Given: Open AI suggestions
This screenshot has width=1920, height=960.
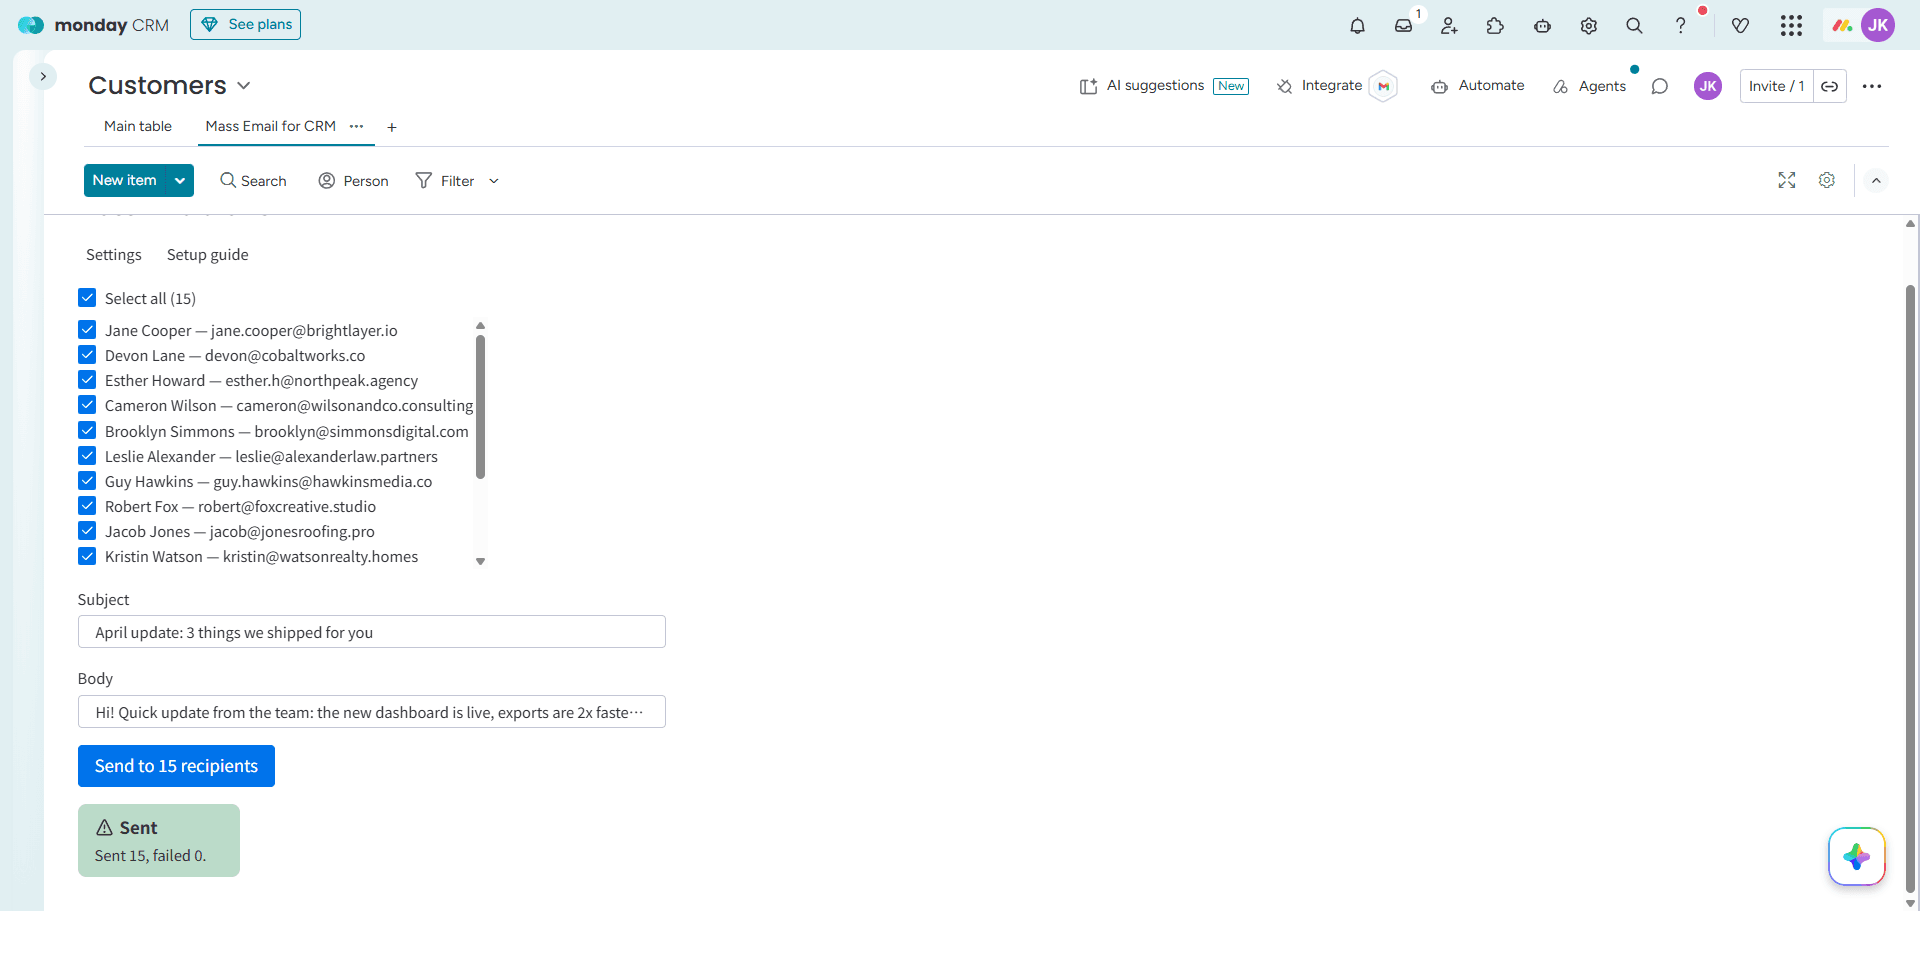Looking at the screenshot, I should tap(1164, 86).
